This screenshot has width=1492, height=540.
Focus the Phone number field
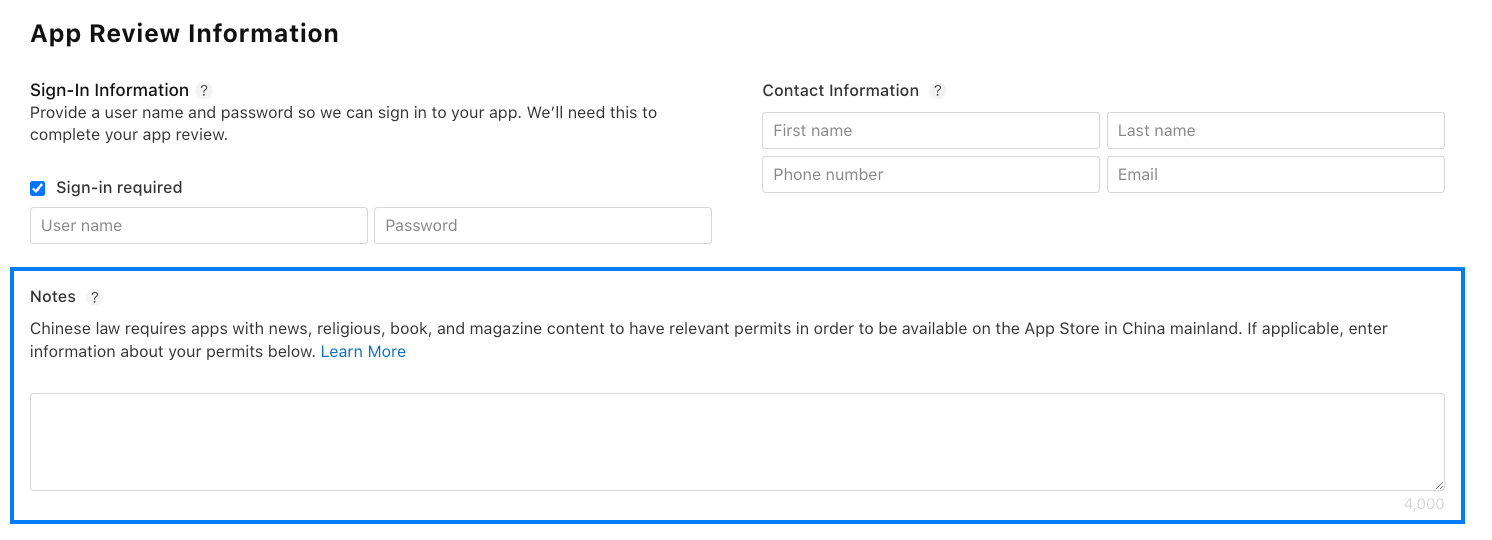pyautogui.click(x=931, y=174)
